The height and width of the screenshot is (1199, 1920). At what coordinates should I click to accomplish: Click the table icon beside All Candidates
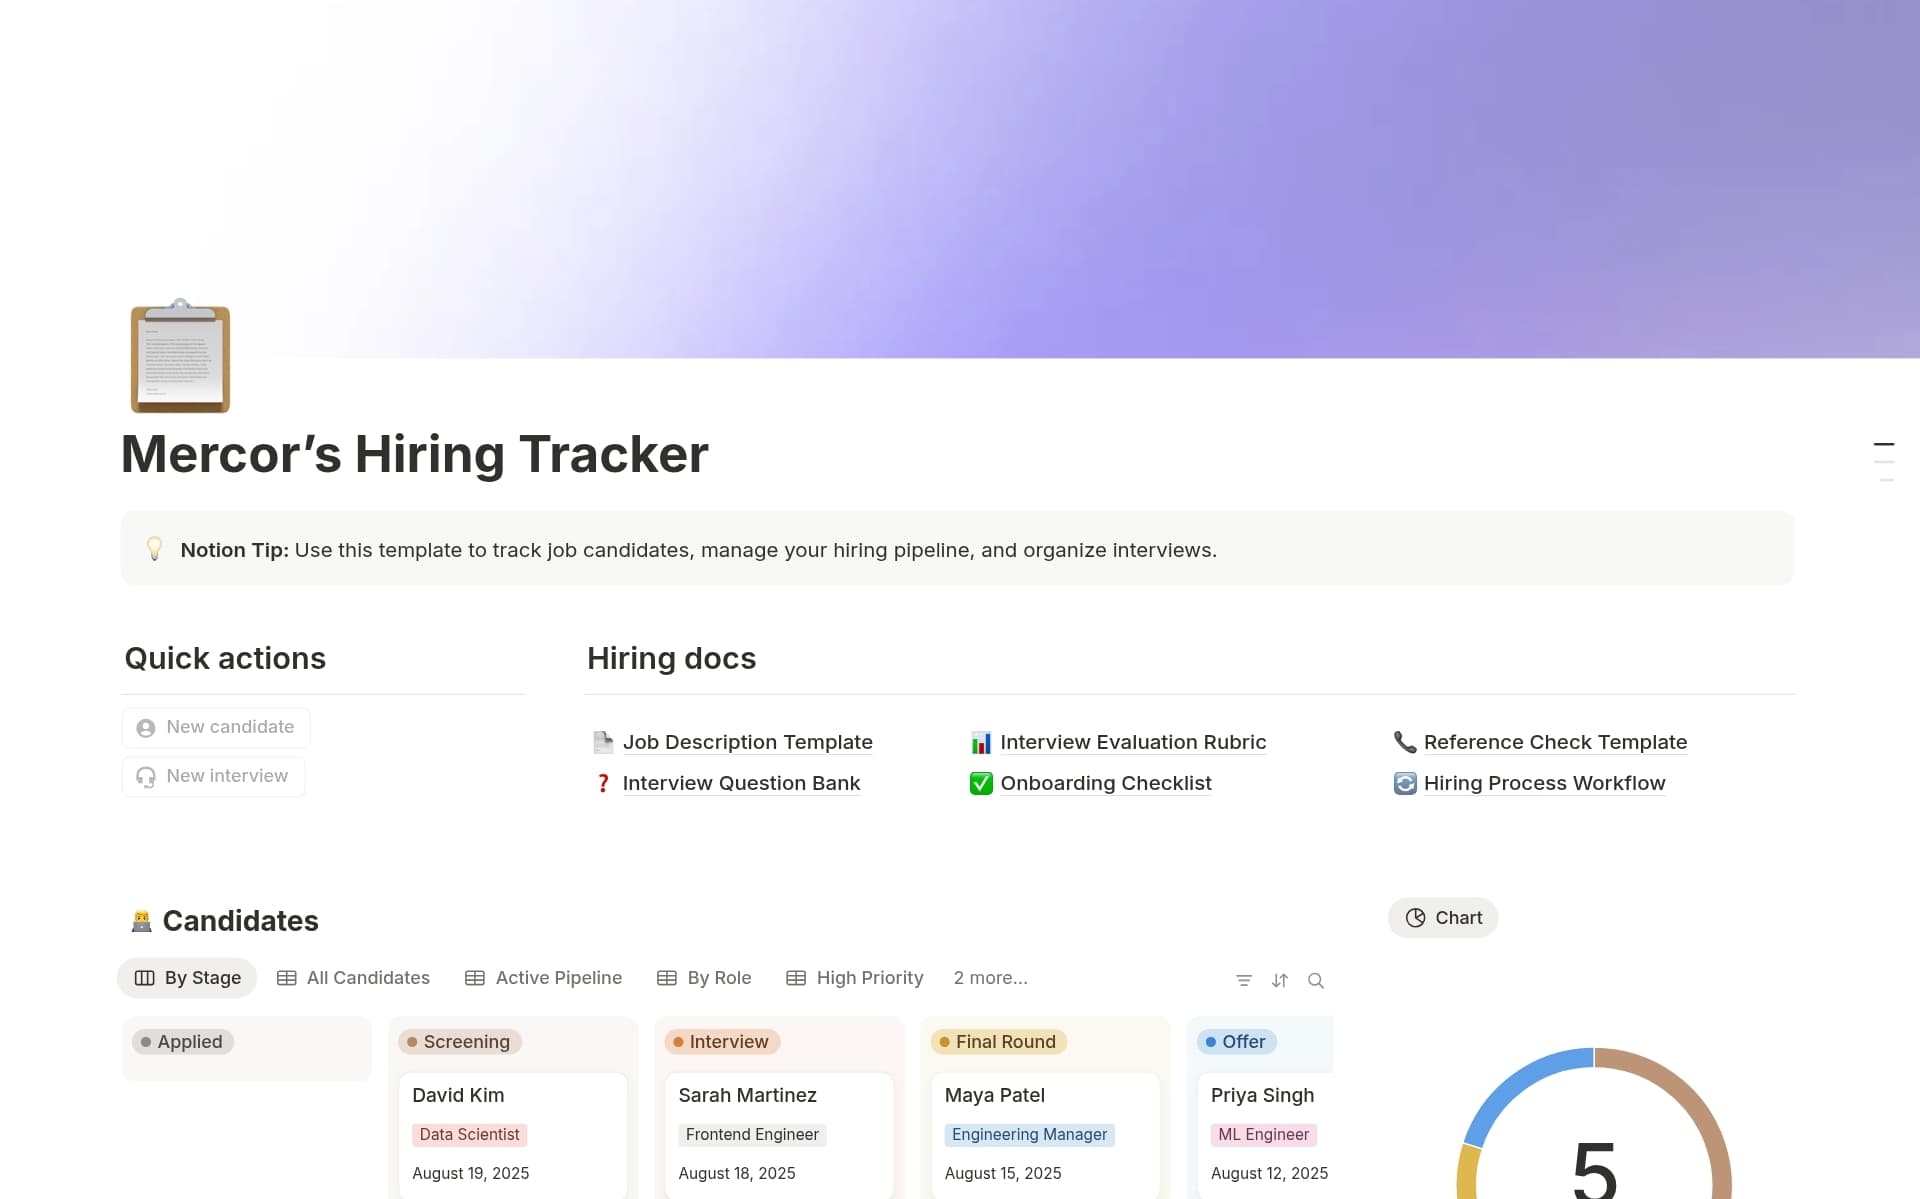286,978
